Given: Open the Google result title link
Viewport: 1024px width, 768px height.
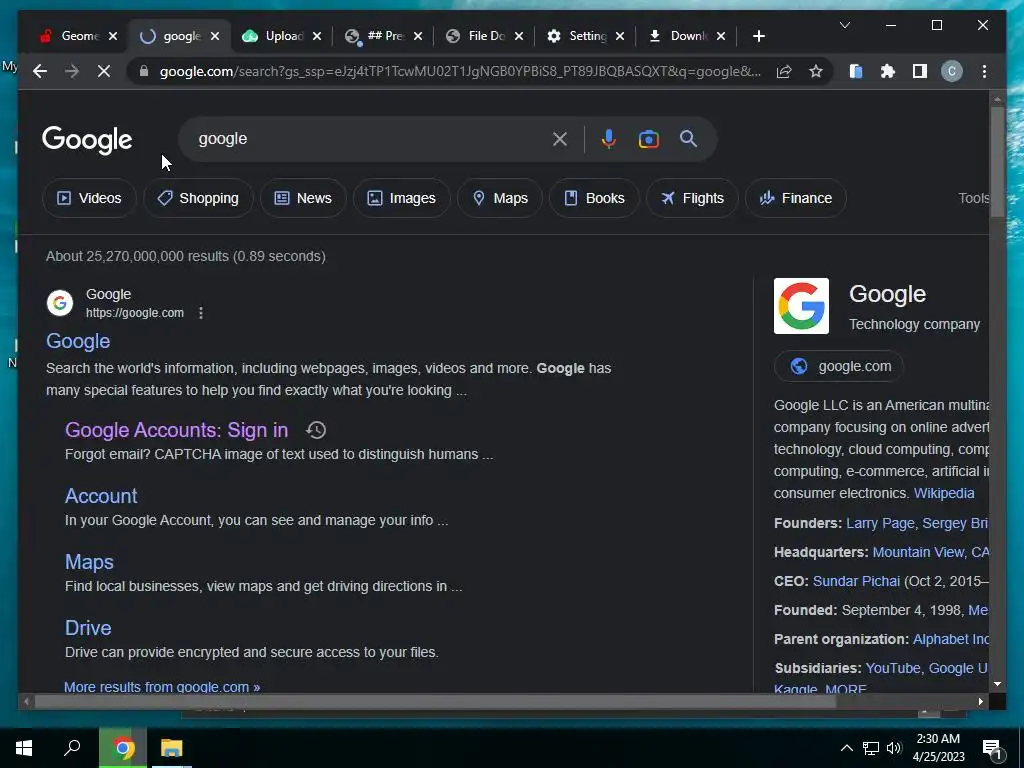Looking at the screenshot, I should [x=78, y=341].
